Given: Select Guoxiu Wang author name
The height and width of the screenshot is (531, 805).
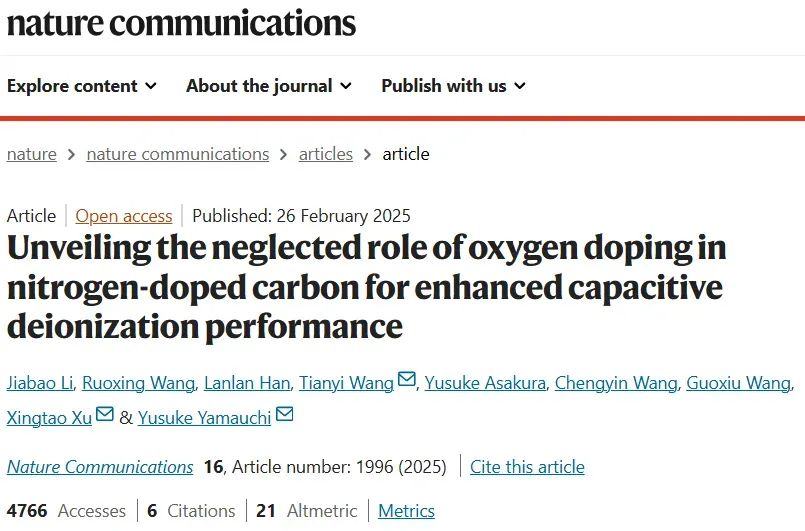Looking at the screenshot, I should pos(739,383).
